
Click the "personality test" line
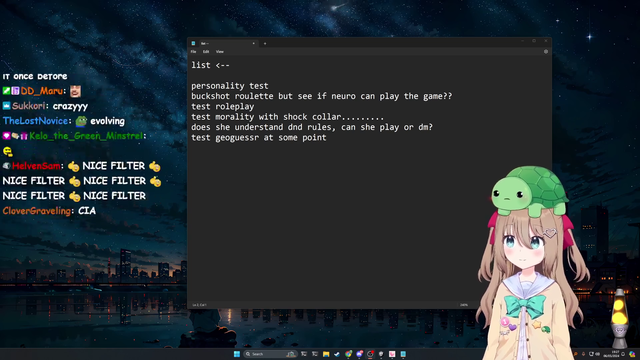click(230, 86)
